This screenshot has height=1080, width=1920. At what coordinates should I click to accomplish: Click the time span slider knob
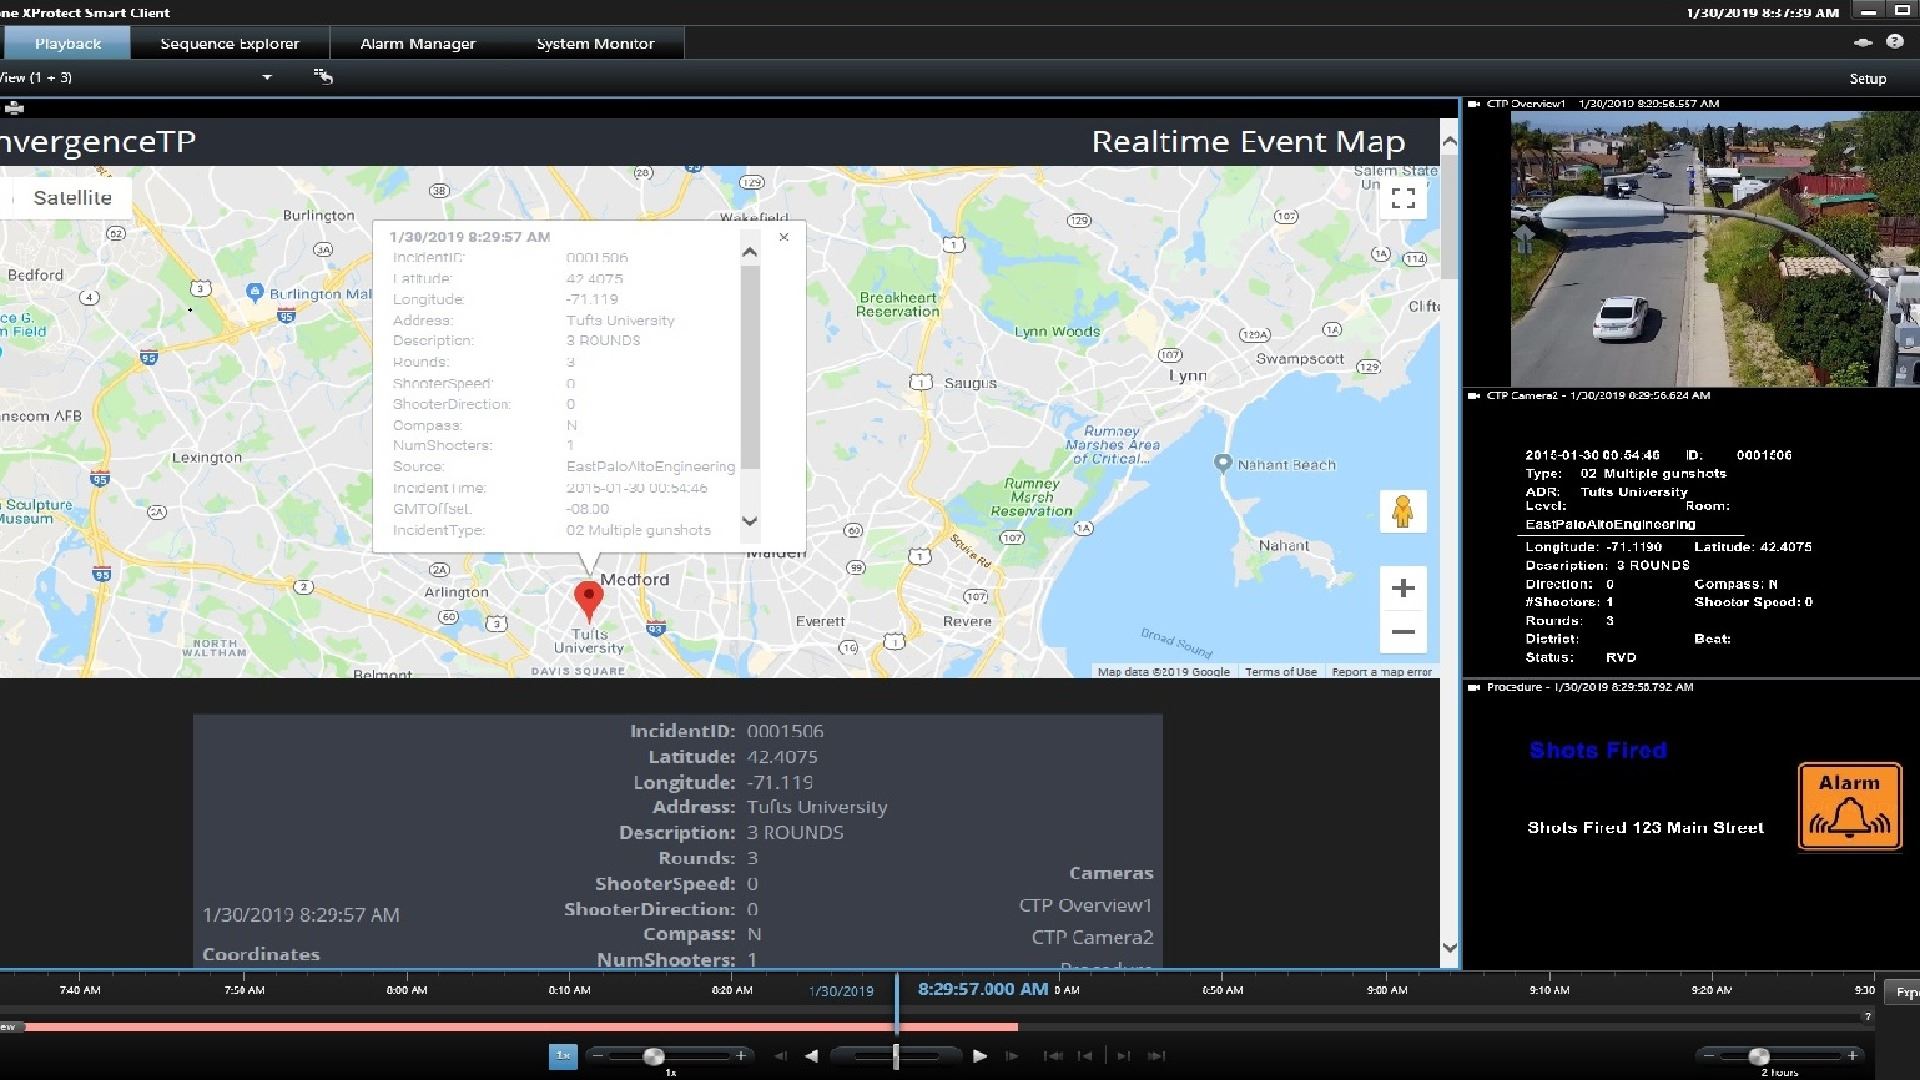coord(1759,1056)
